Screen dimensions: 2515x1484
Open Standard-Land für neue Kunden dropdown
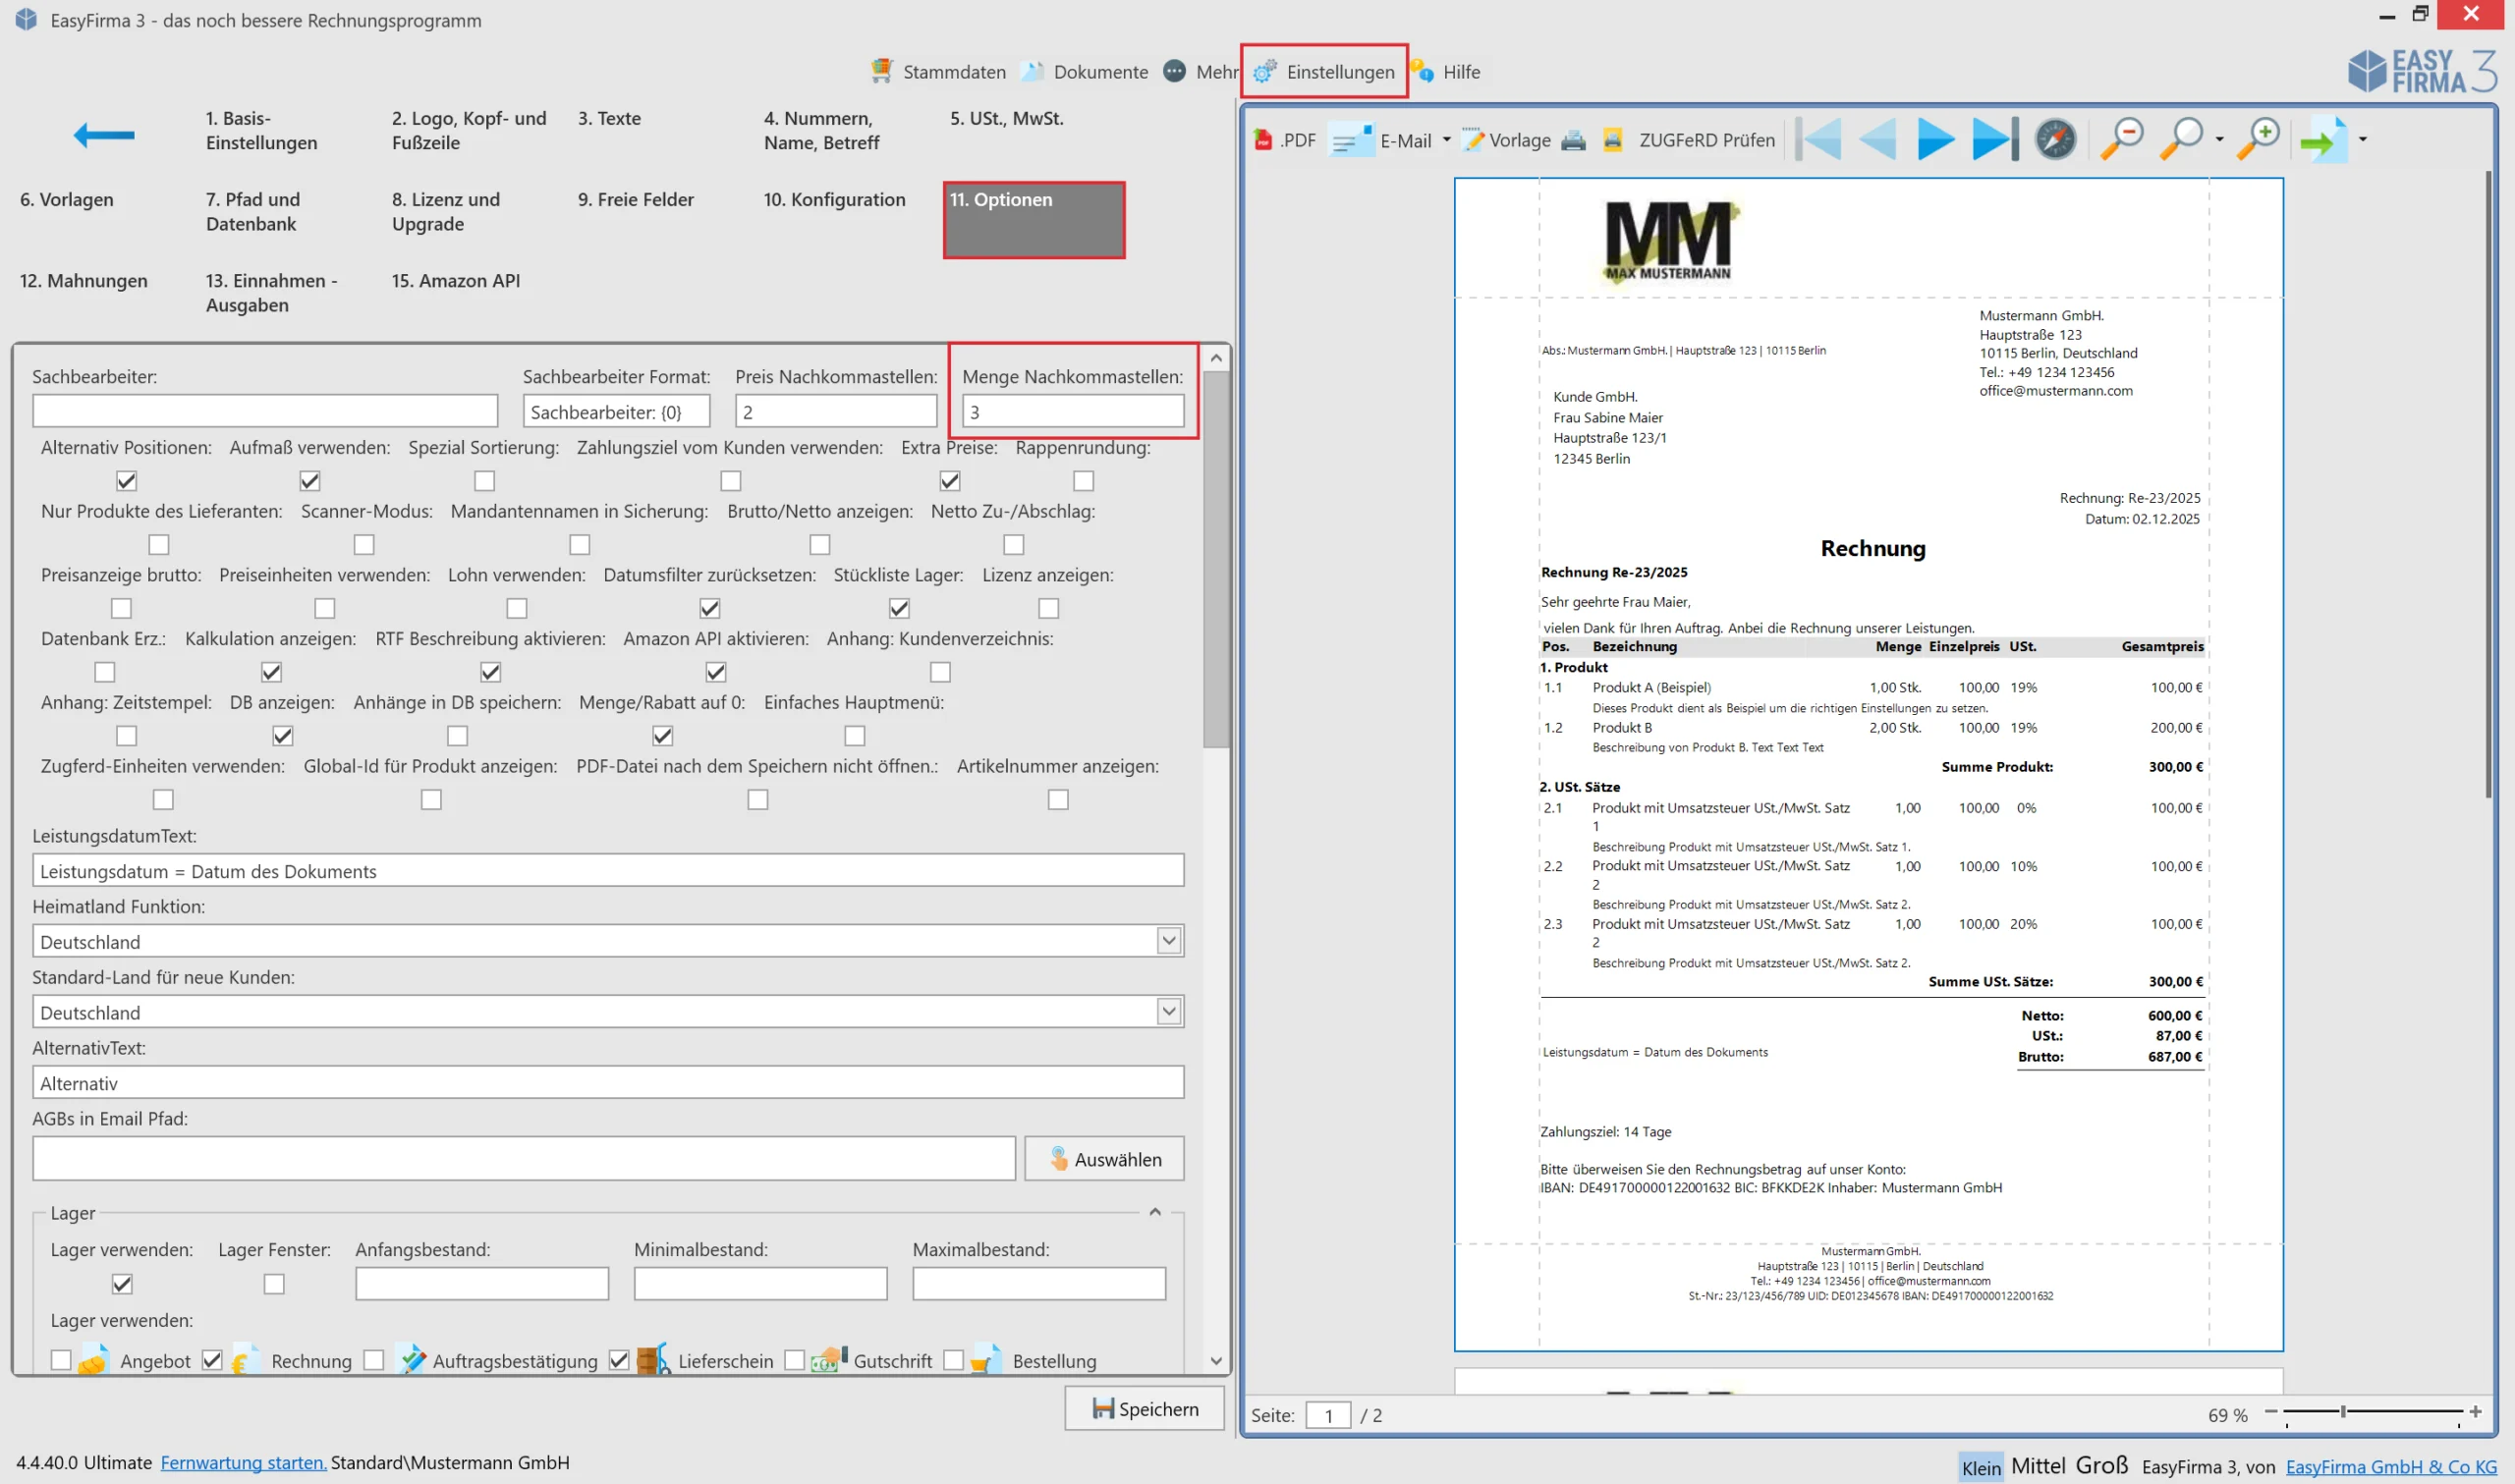[1168, 1012]
